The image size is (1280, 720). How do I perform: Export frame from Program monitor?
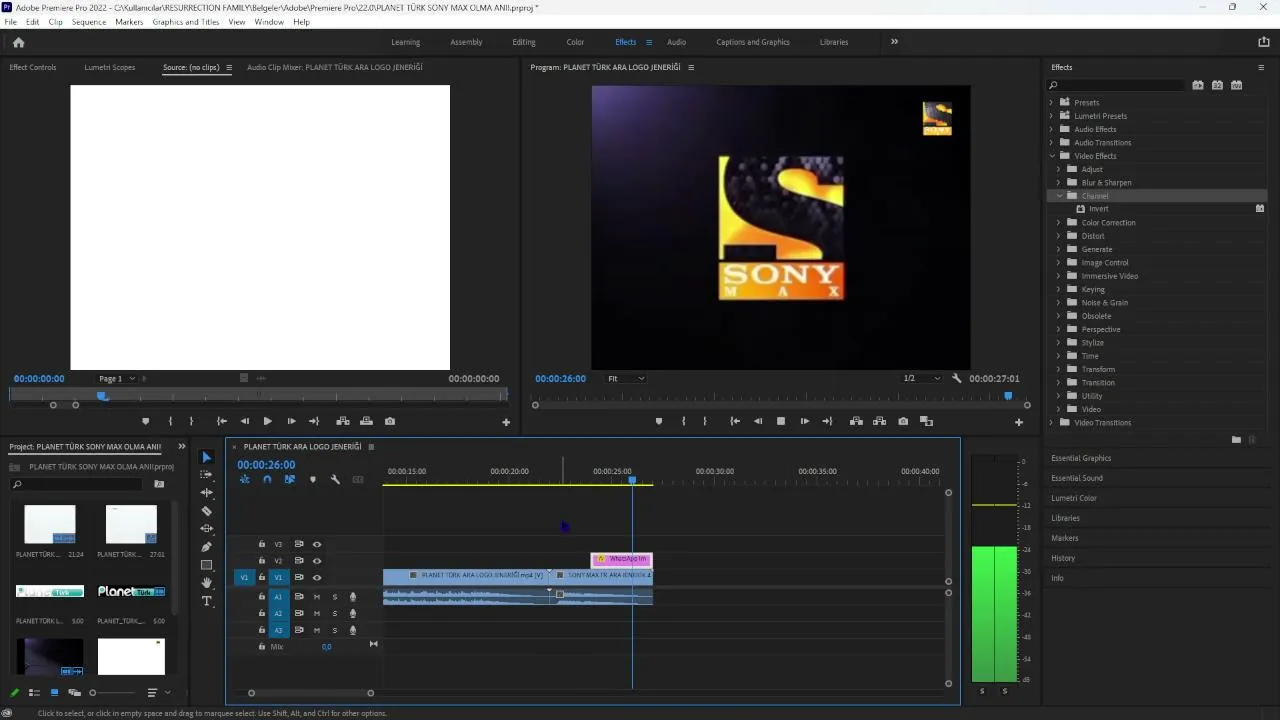click(x=903, y=421)
